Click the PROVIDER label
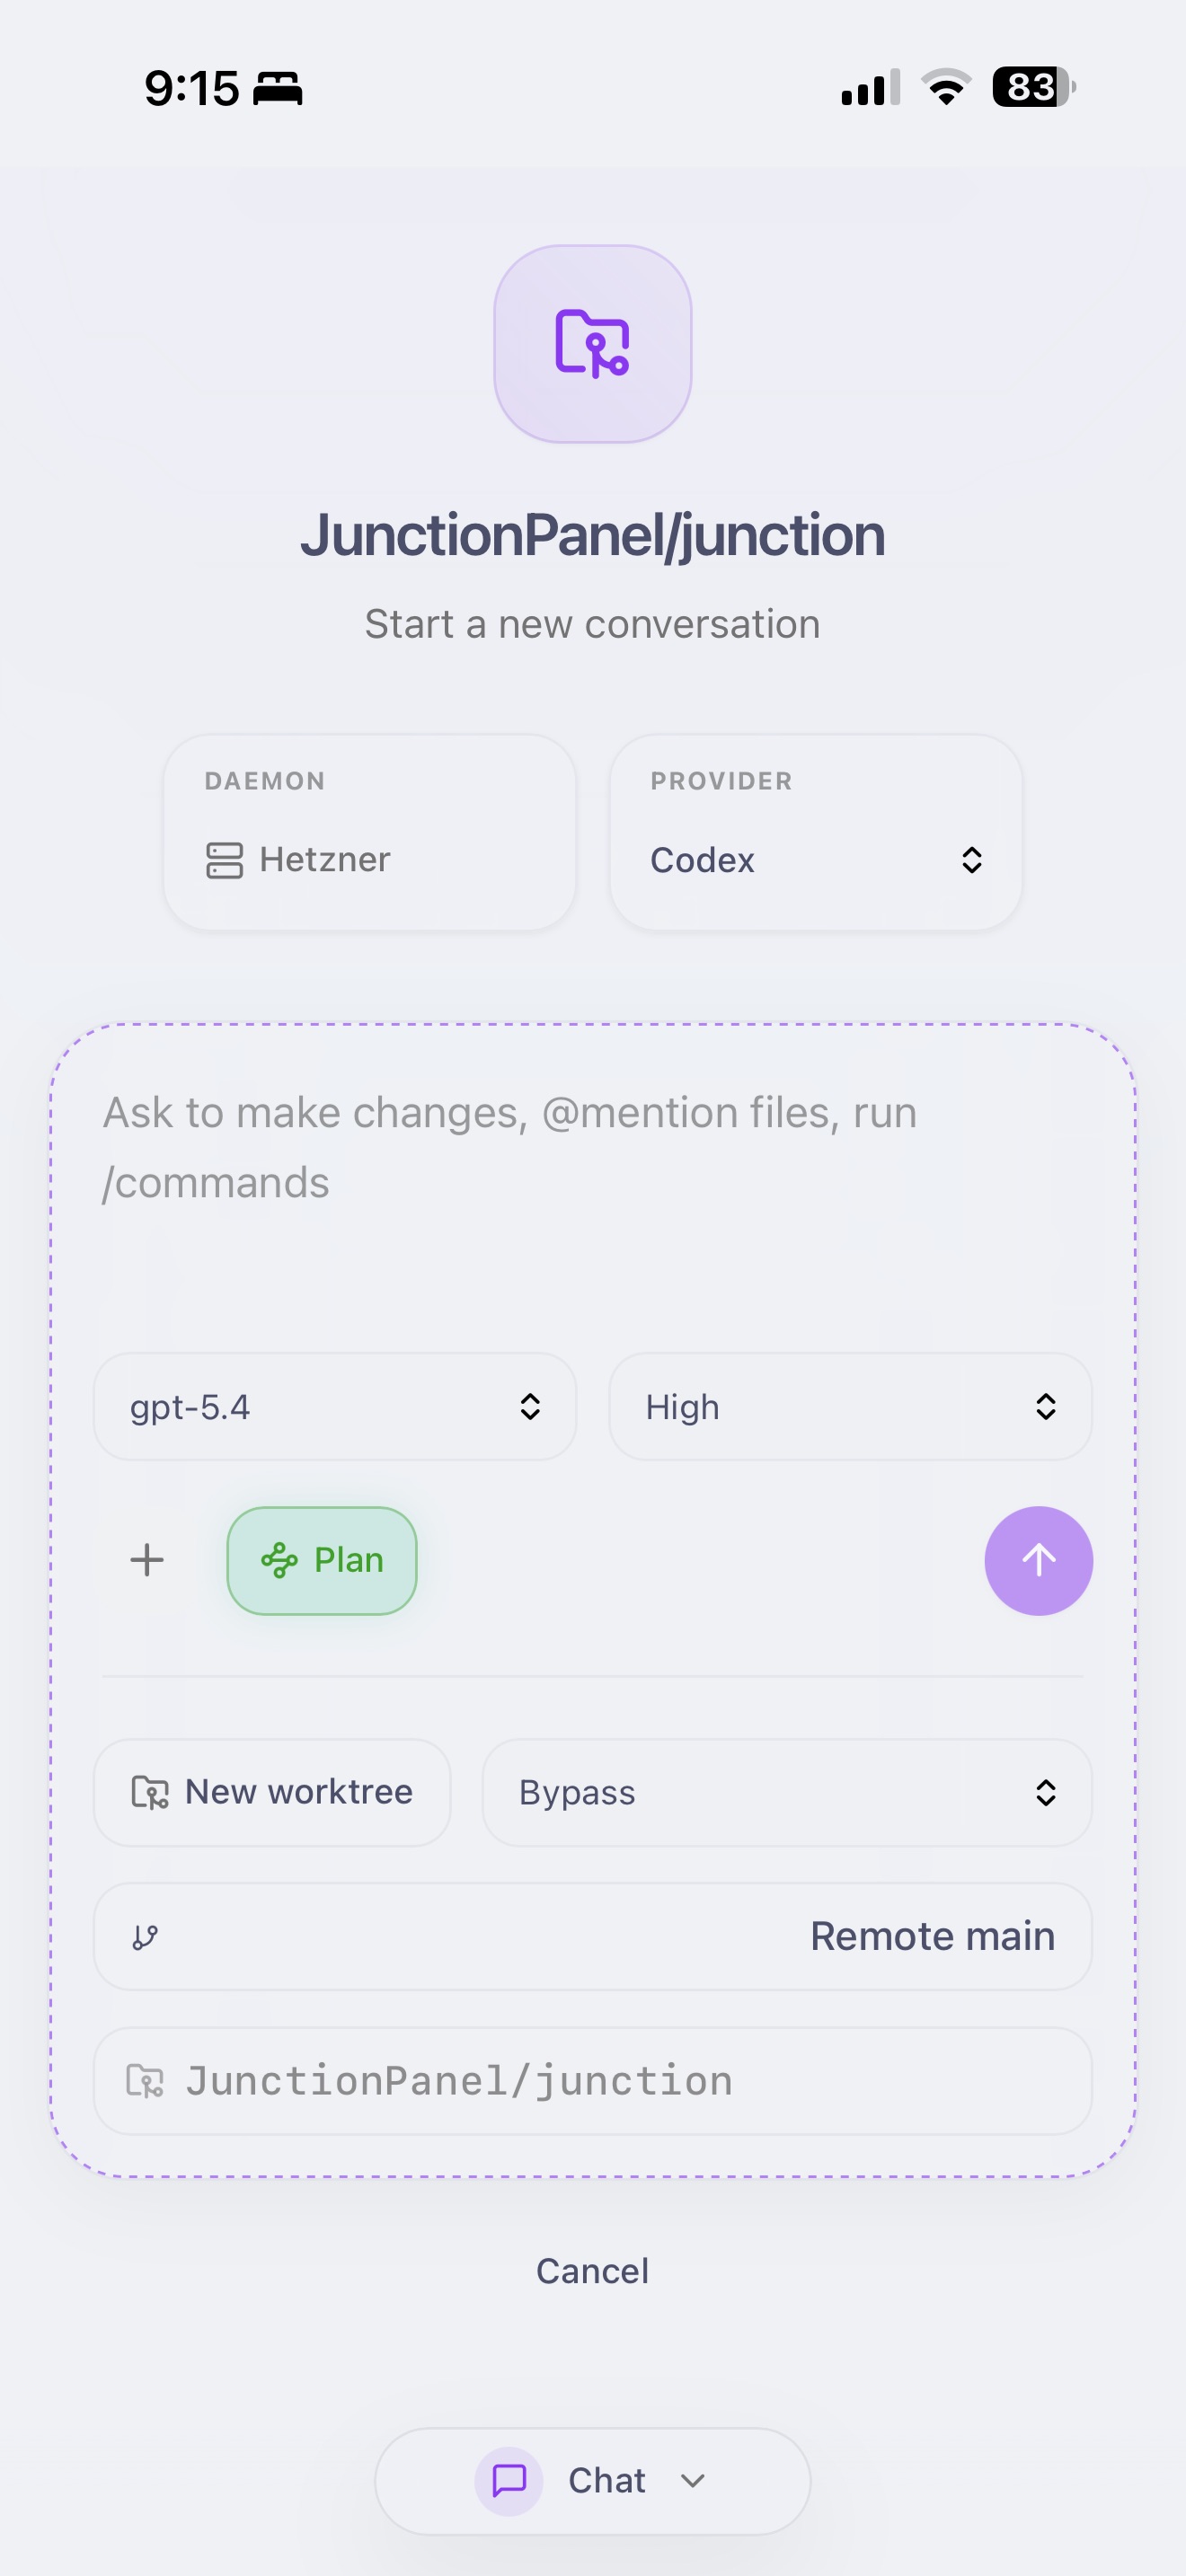The image size is (1186, 2576). click(722, 781)
